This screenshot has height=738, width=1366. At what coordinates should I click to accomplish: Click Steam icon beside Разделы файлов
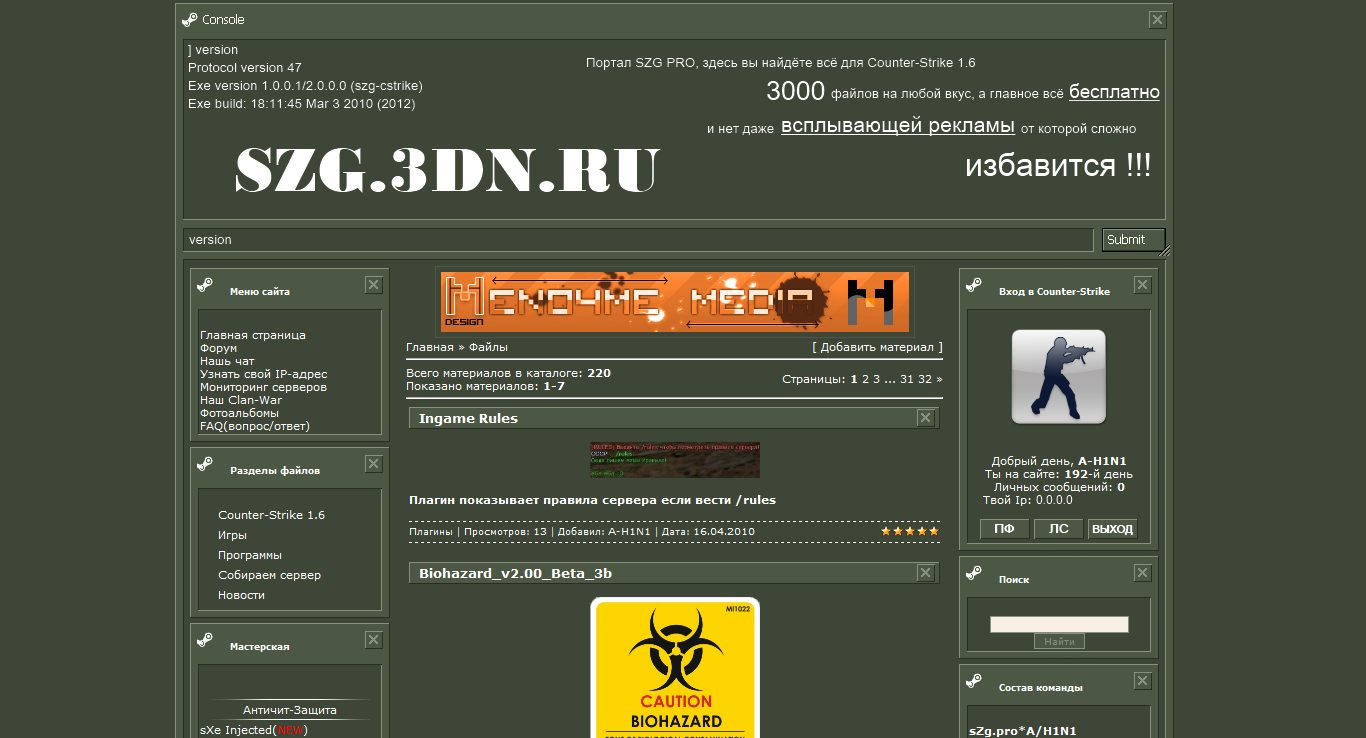click(x=205, y=464)
